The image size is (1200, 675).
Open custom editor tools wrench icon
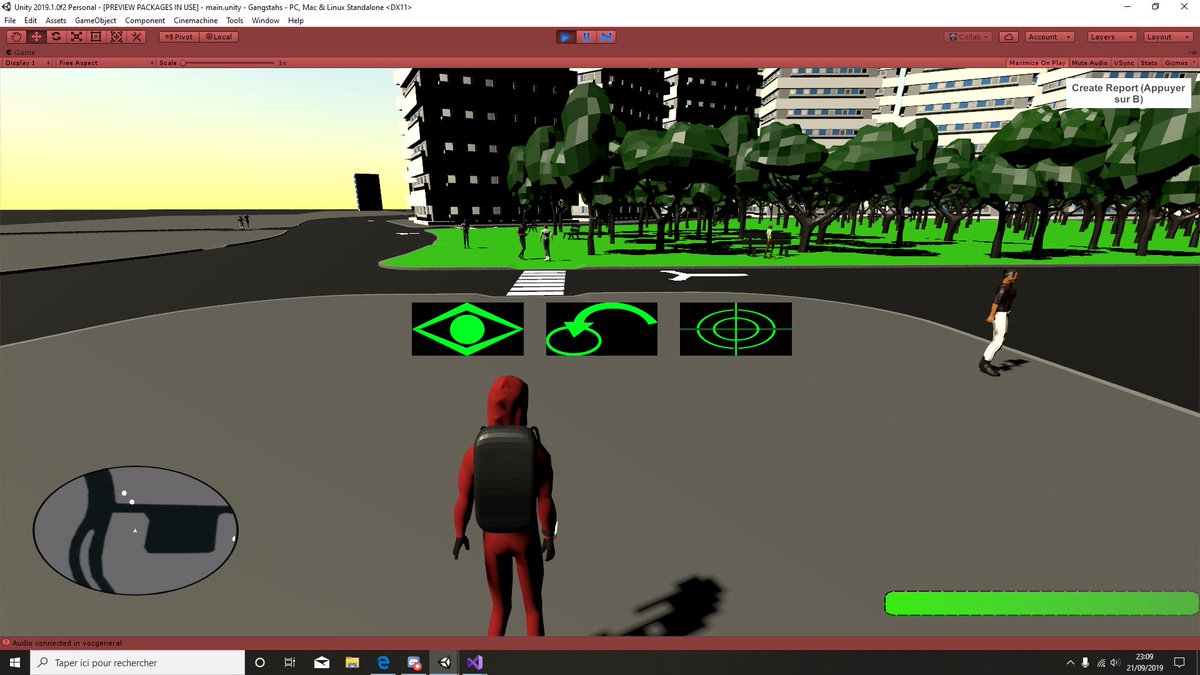(x=137, y=37)
